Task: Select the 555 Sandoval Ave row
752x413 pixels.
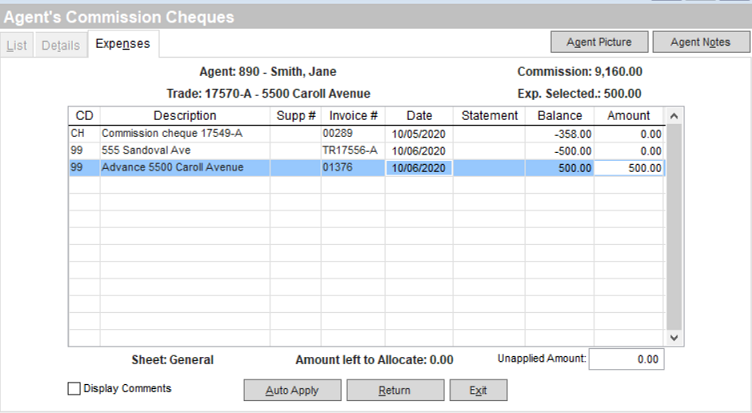Action: coord(185,150)
